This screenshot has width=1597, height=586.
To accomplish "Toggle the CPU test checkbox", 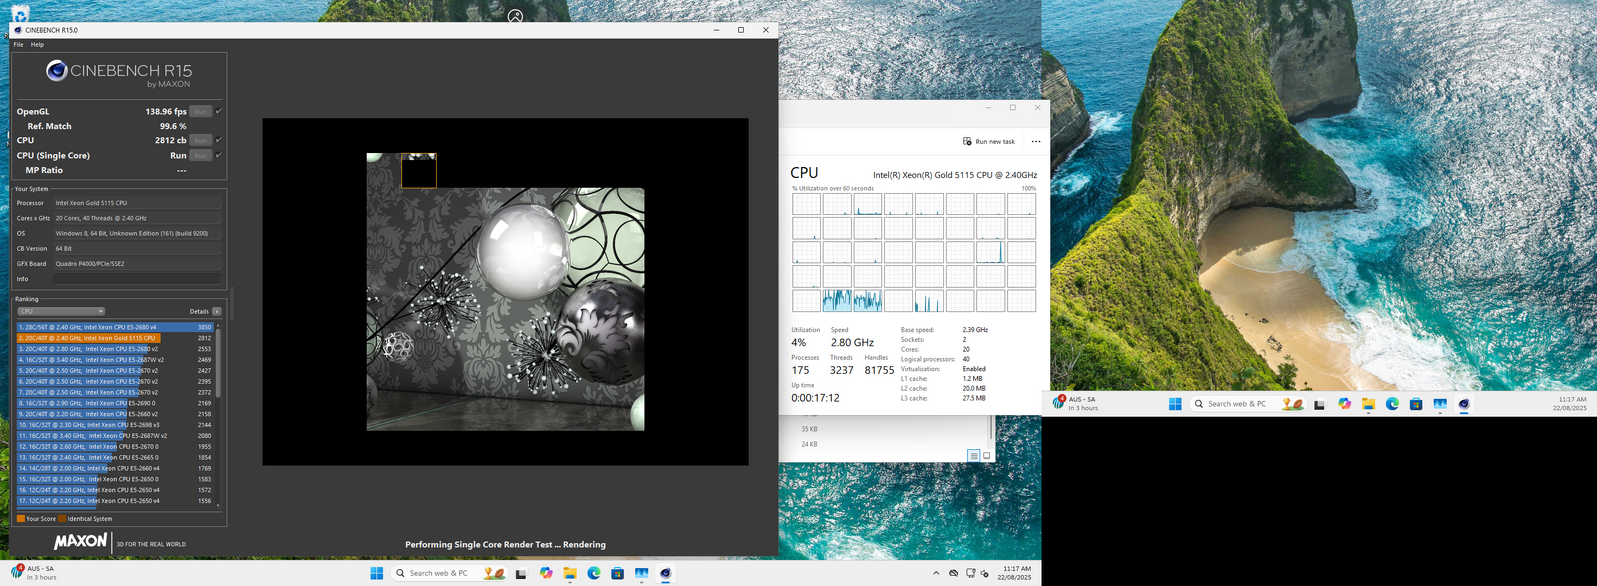I will tap(219, 140).
